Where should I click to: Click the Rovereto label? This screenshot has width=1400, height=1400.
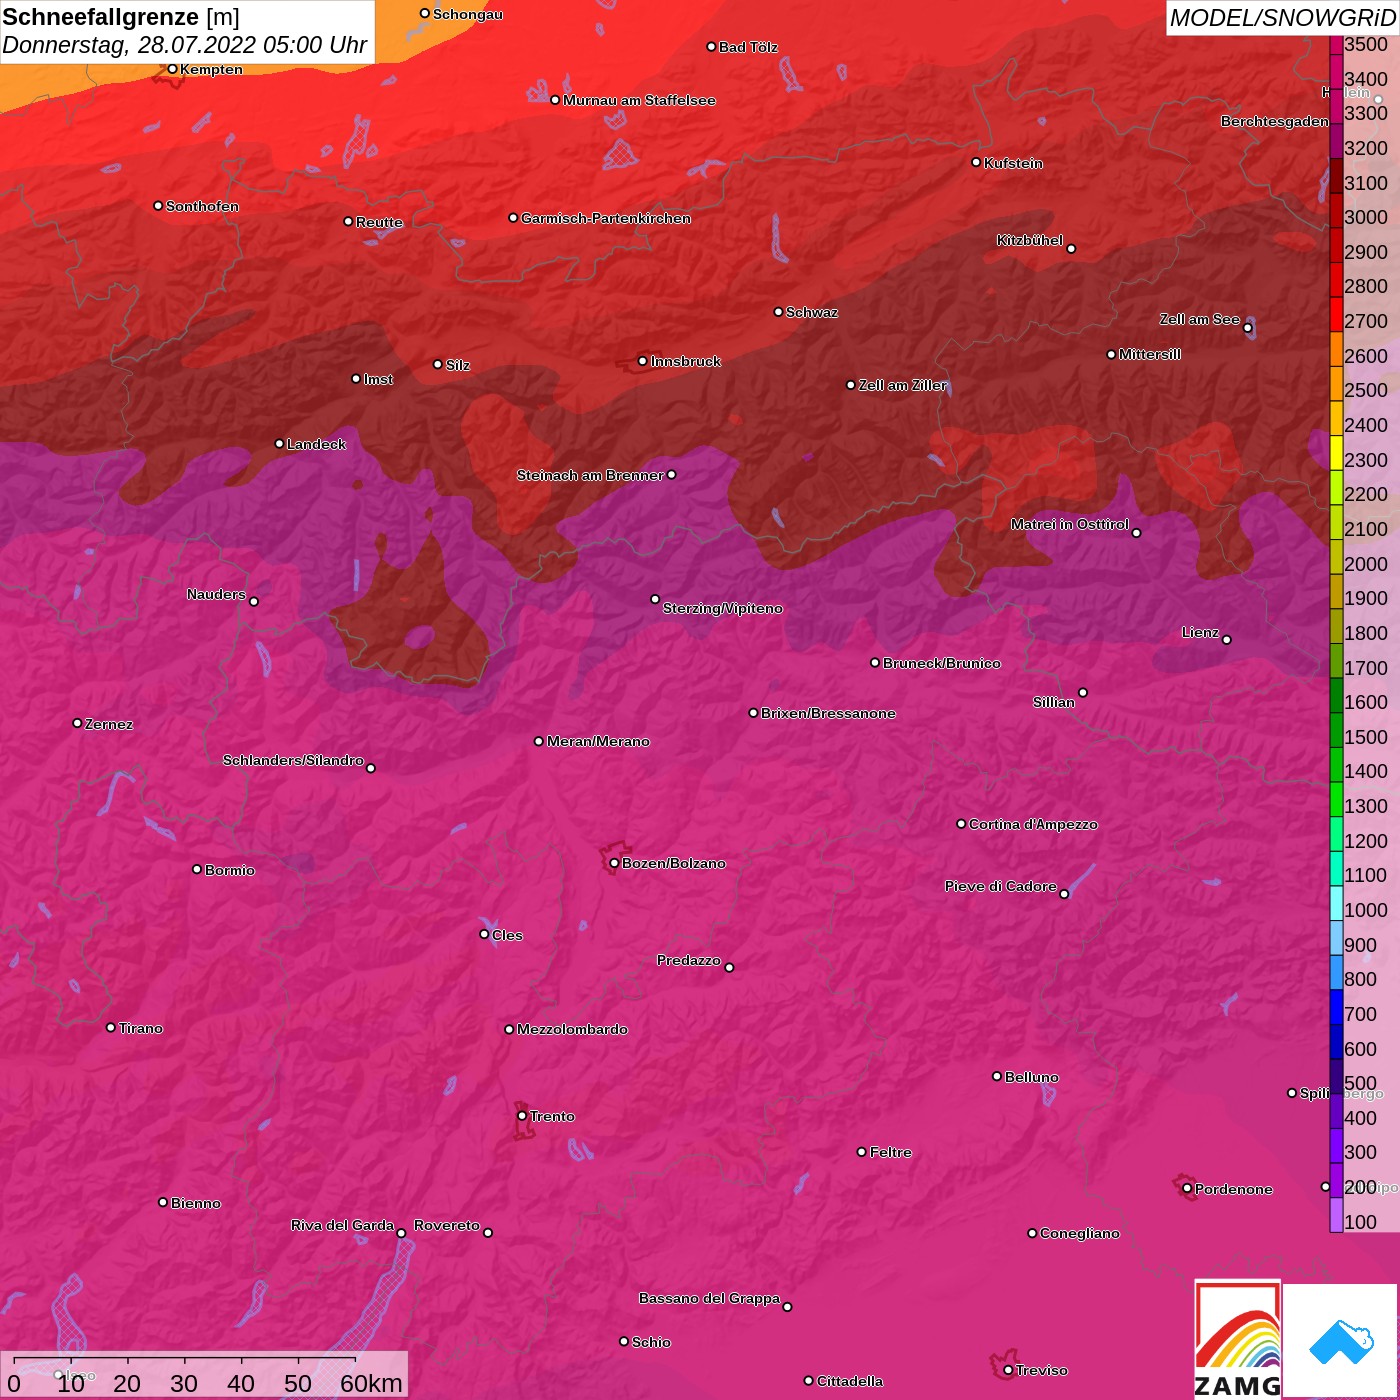tap(446, 1225)
